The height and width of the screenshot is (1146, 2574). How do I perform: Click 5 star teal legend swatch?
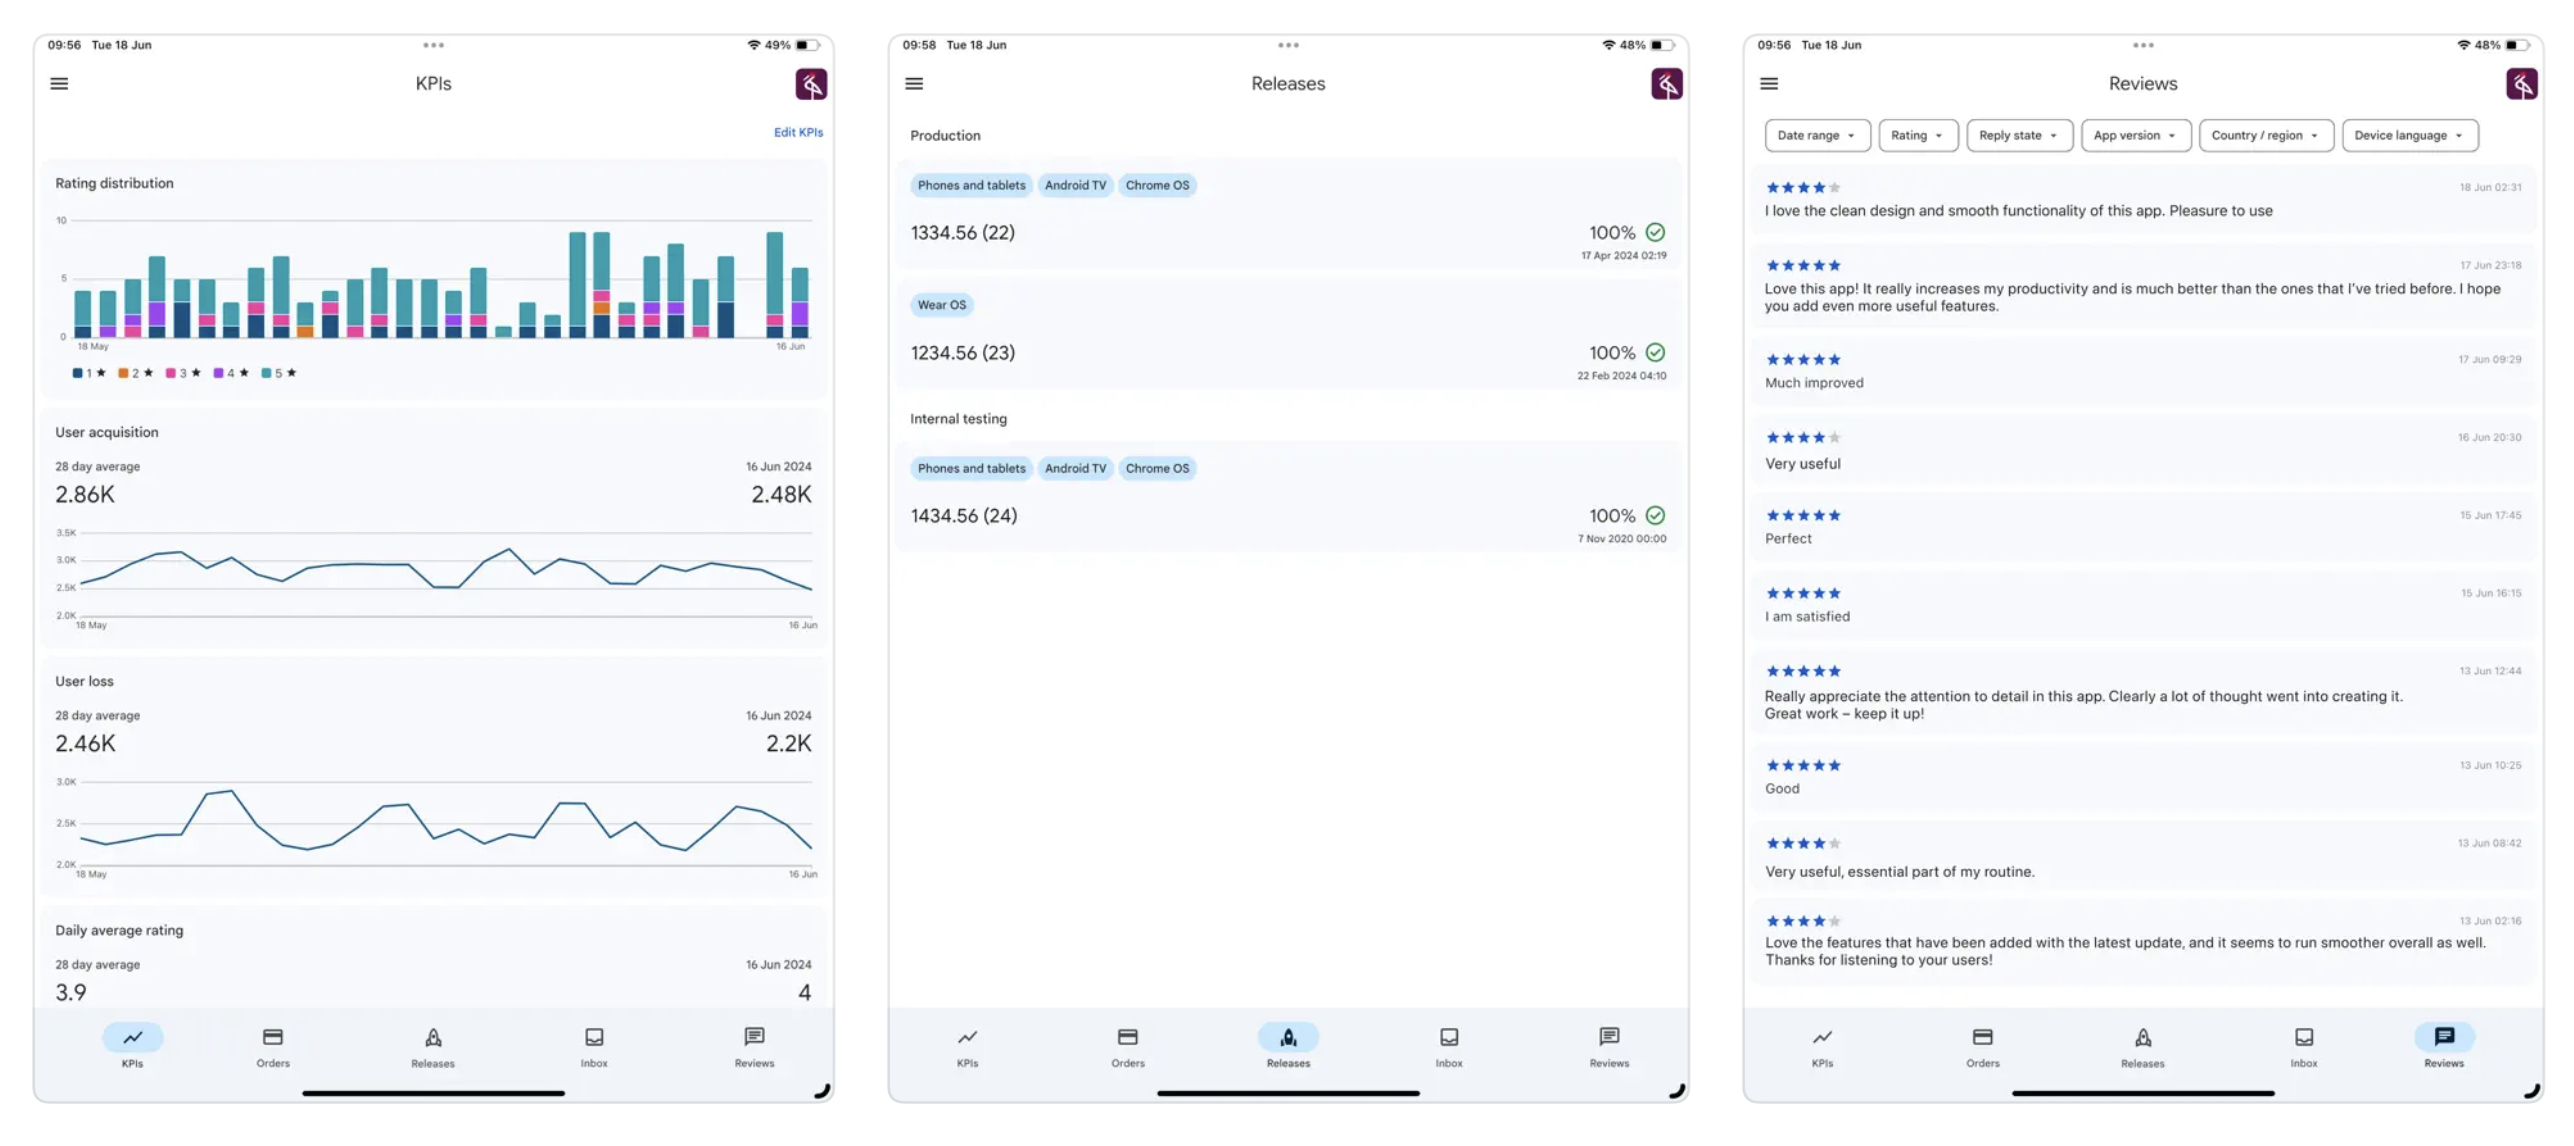pyautogui.click(x=266, y=373)
